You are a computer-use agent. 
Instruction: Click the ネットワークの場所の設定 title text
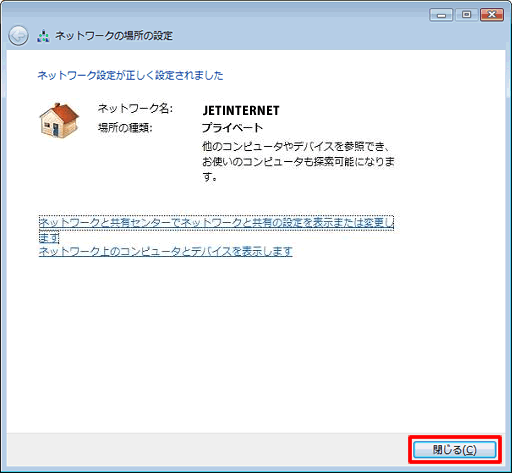(114, 36)
